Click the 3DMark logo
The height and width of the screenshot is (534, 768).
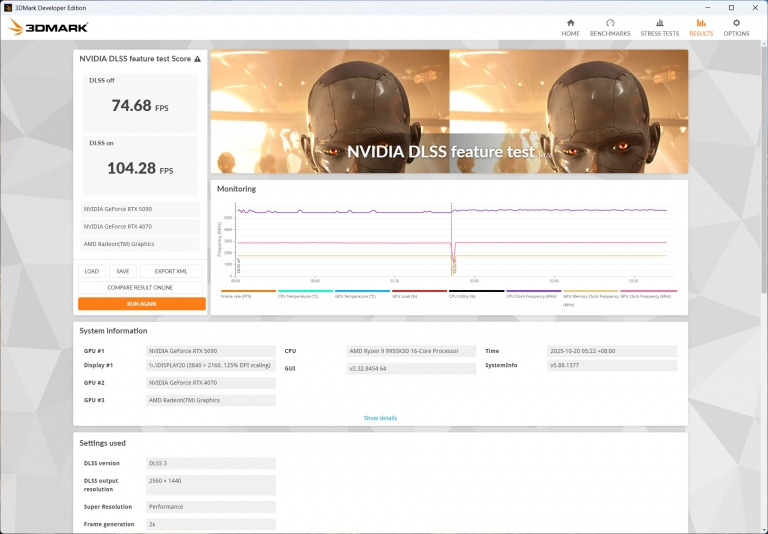coord(48,27)
